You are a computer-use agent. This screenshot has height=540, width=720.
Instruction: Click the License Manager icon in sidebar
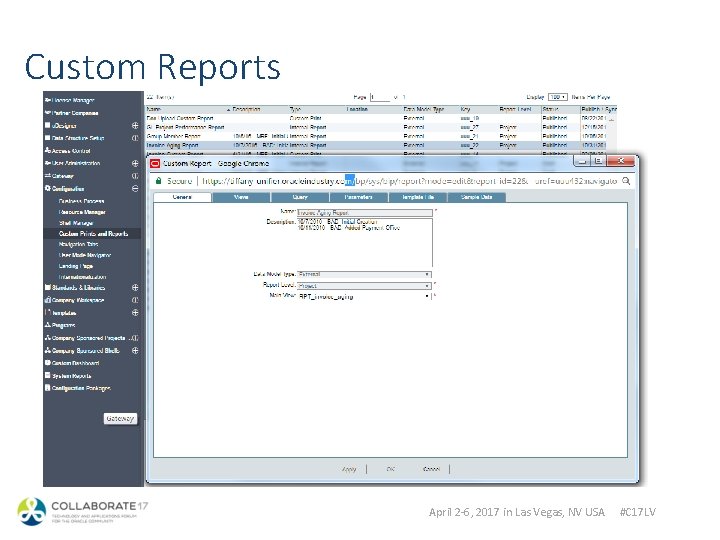[x=47, y=100]
